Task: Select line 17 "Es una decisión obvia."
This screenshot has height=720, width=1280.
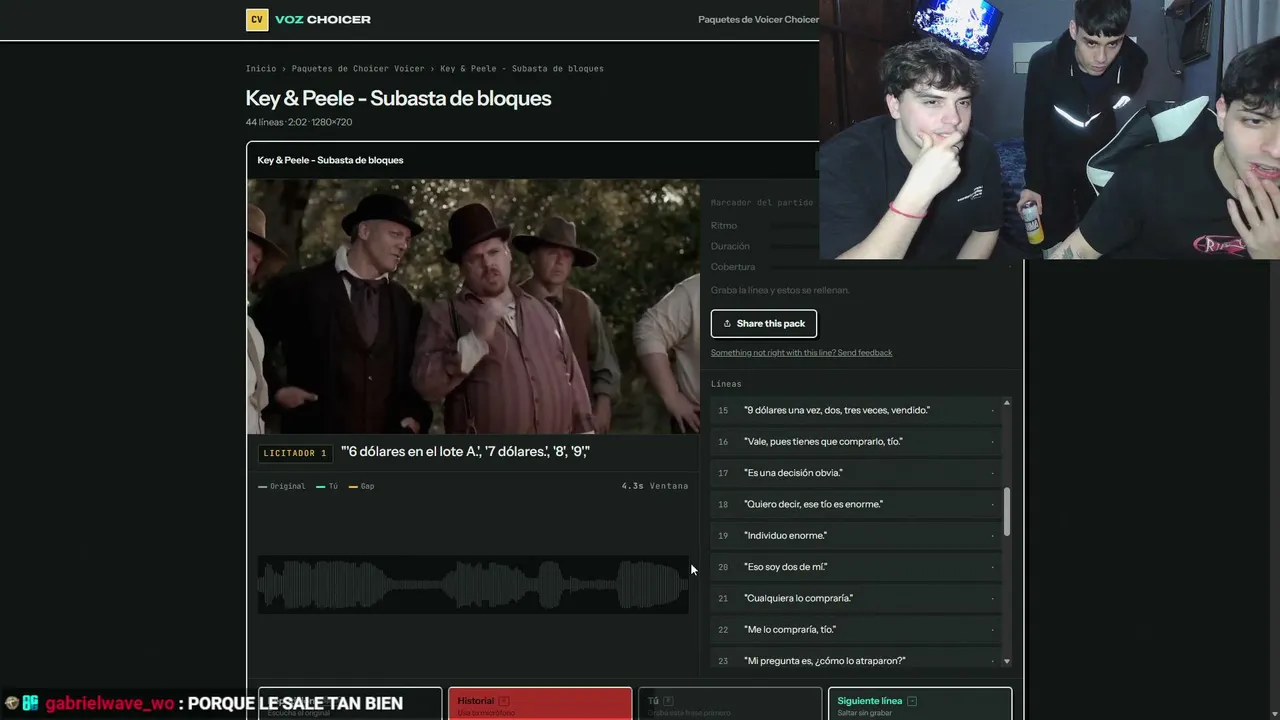Action: pos(856,473)
